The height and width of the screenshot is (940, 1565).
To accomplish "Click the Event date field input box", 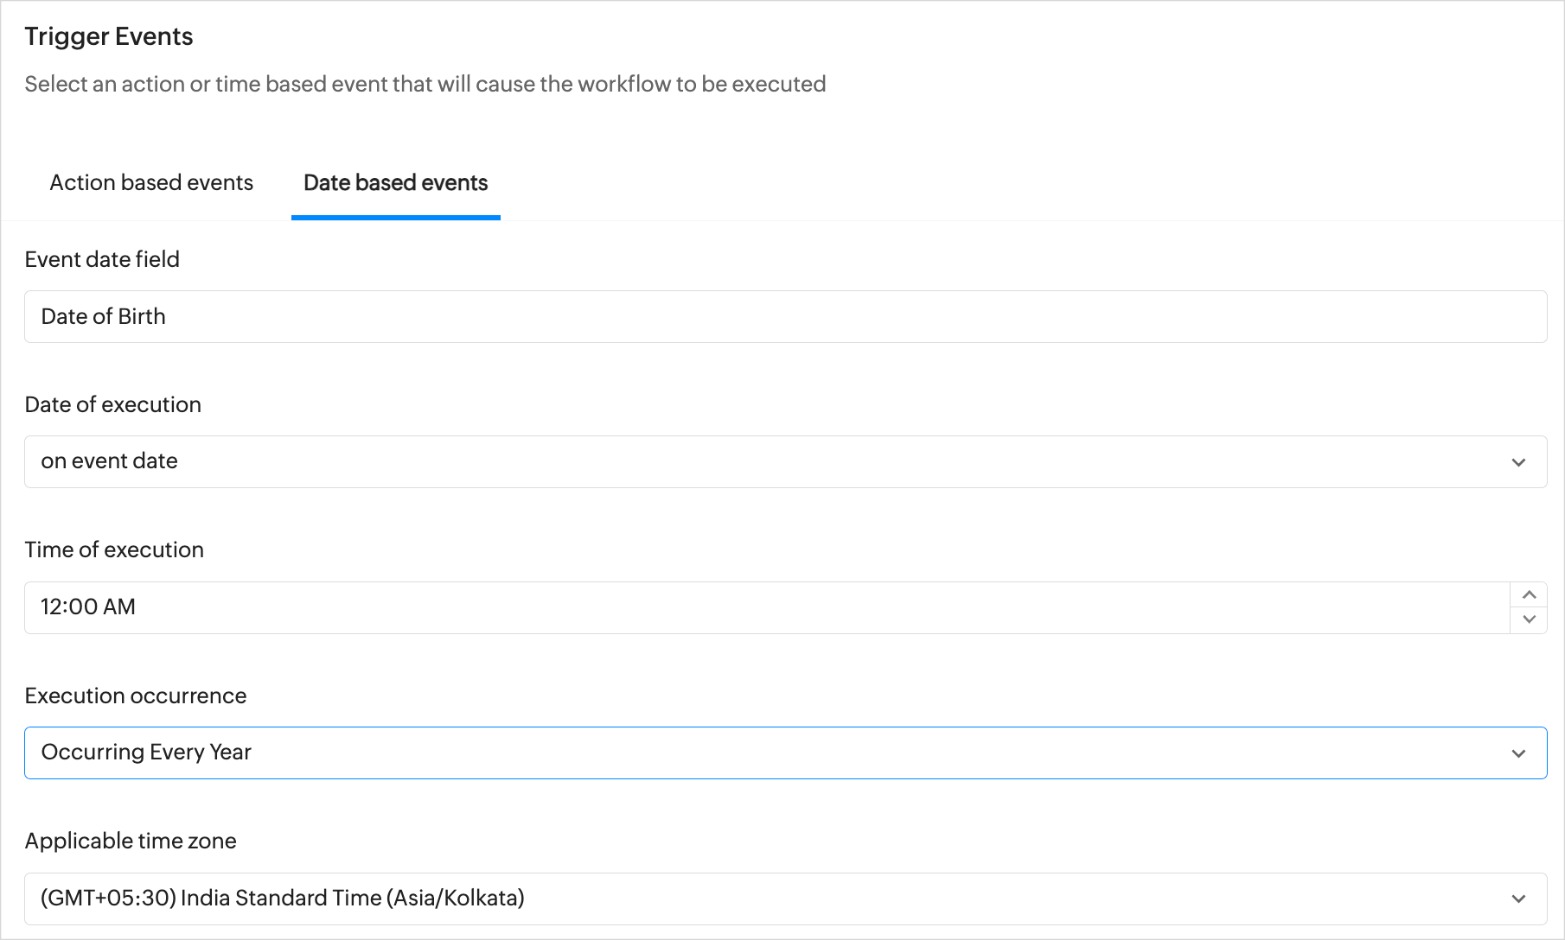I will 785,317.
